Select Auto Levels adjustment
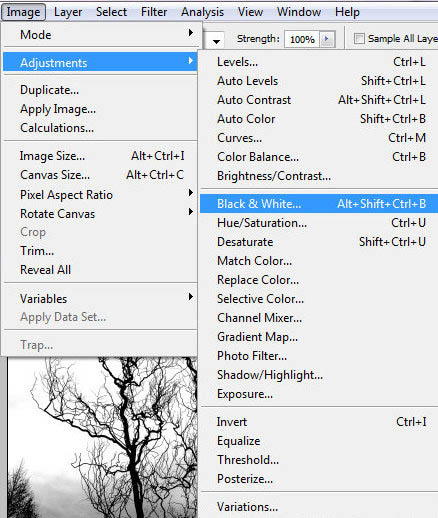Viewport: 438px width, 518px height. pos(319,81)
